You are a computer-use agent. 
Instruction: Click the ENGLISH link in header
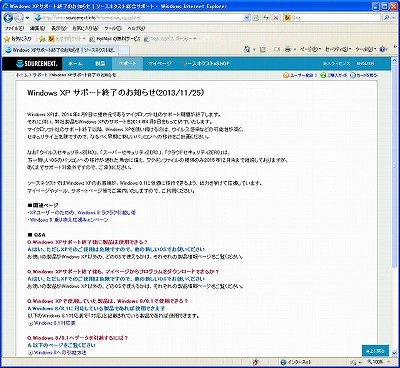pos(366,63)
